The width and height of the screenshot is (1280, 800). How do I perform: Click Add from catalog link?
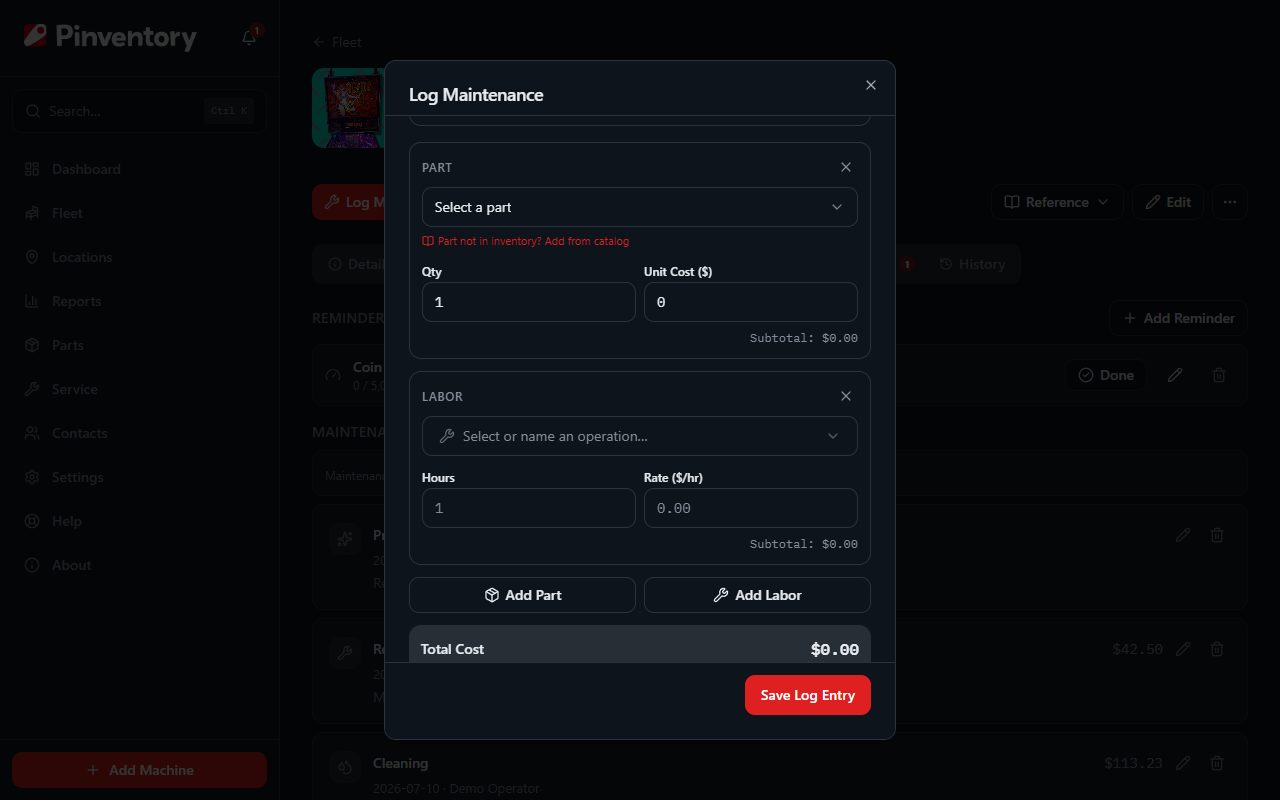526,241
